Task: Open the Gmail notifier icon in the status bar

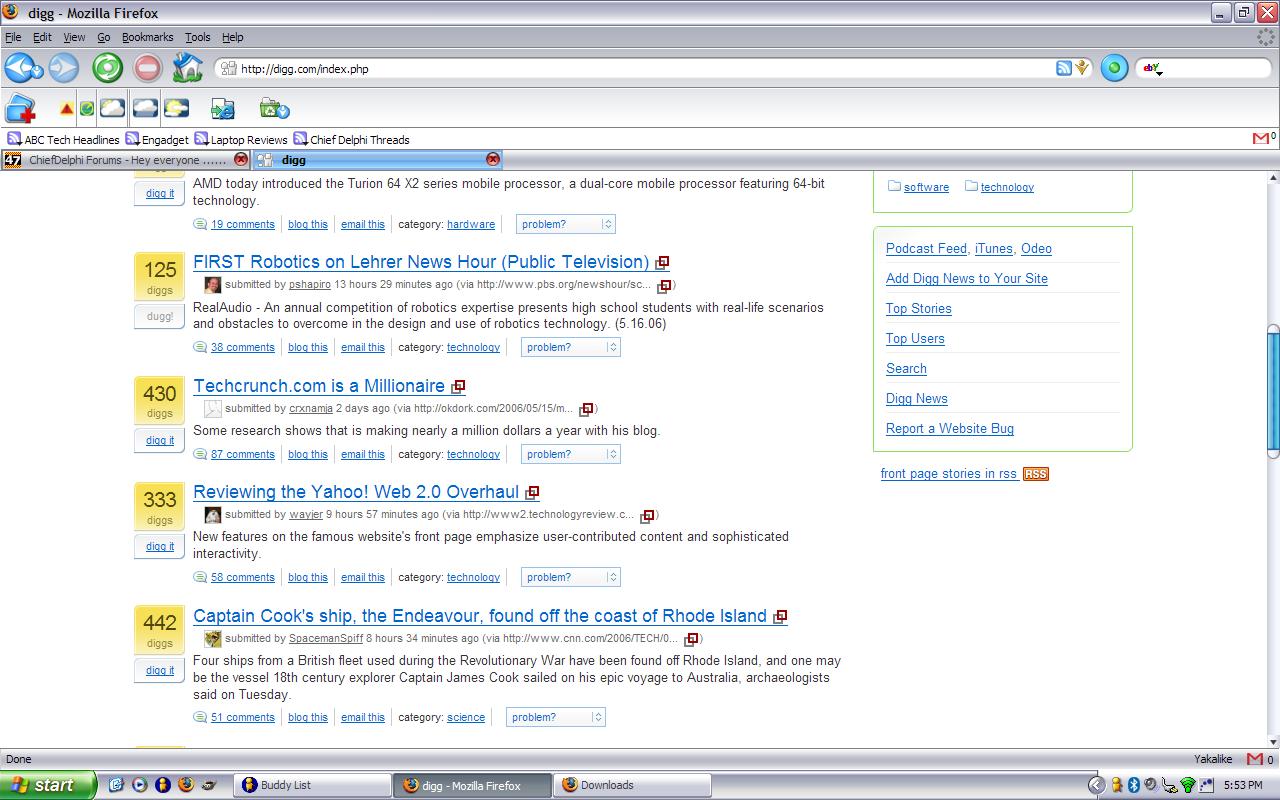Action: 1254,759
